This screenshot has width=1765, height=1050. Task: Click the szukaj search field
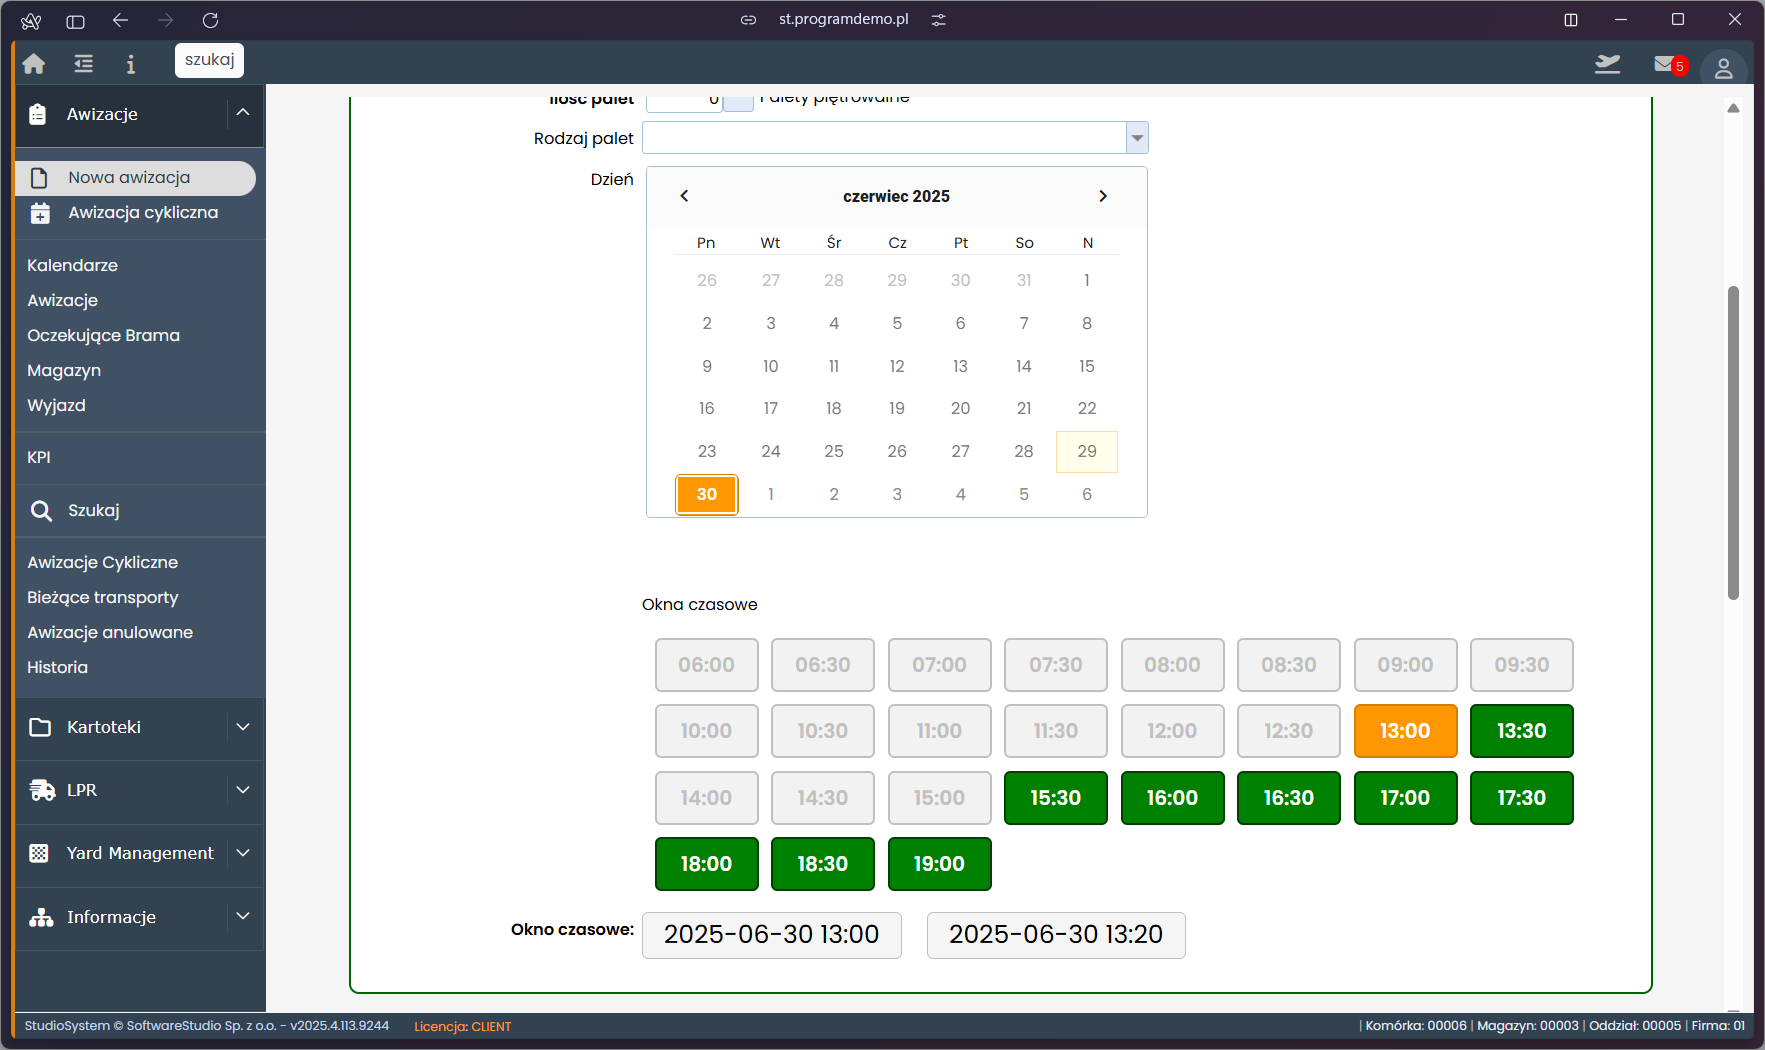209,60
